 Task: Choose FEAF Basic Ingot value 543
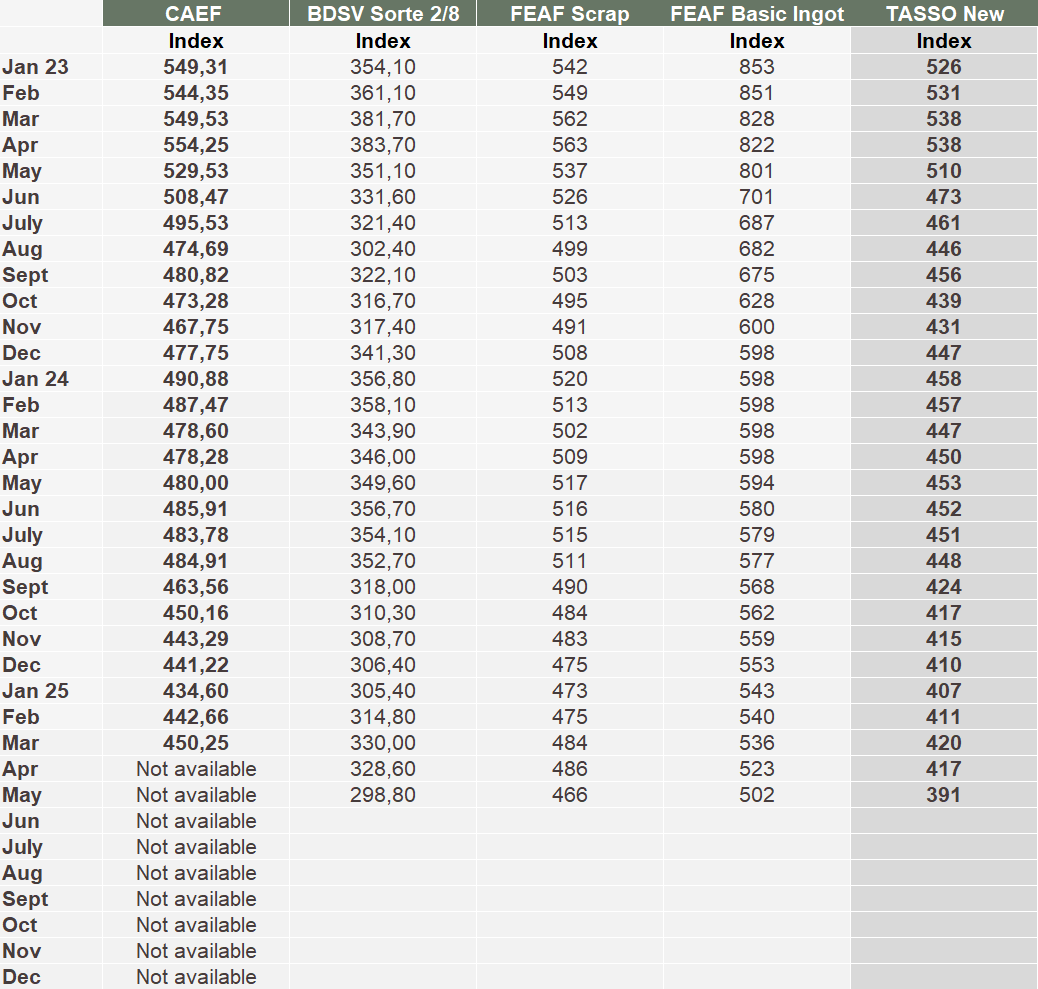pyautogui.click(x=757, y=690)
